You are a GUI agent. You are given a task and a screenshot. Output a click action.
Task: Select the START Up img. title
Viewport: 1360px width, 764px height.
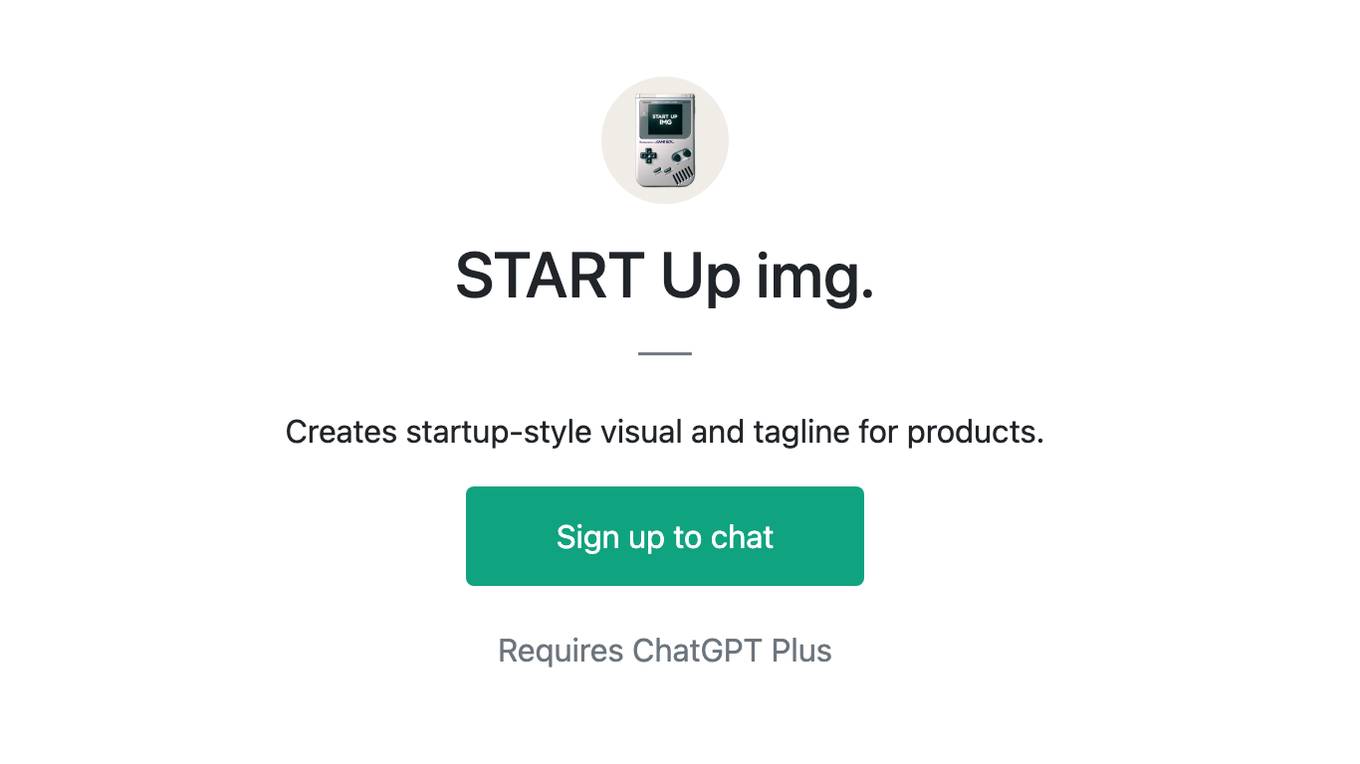[665, 276]
